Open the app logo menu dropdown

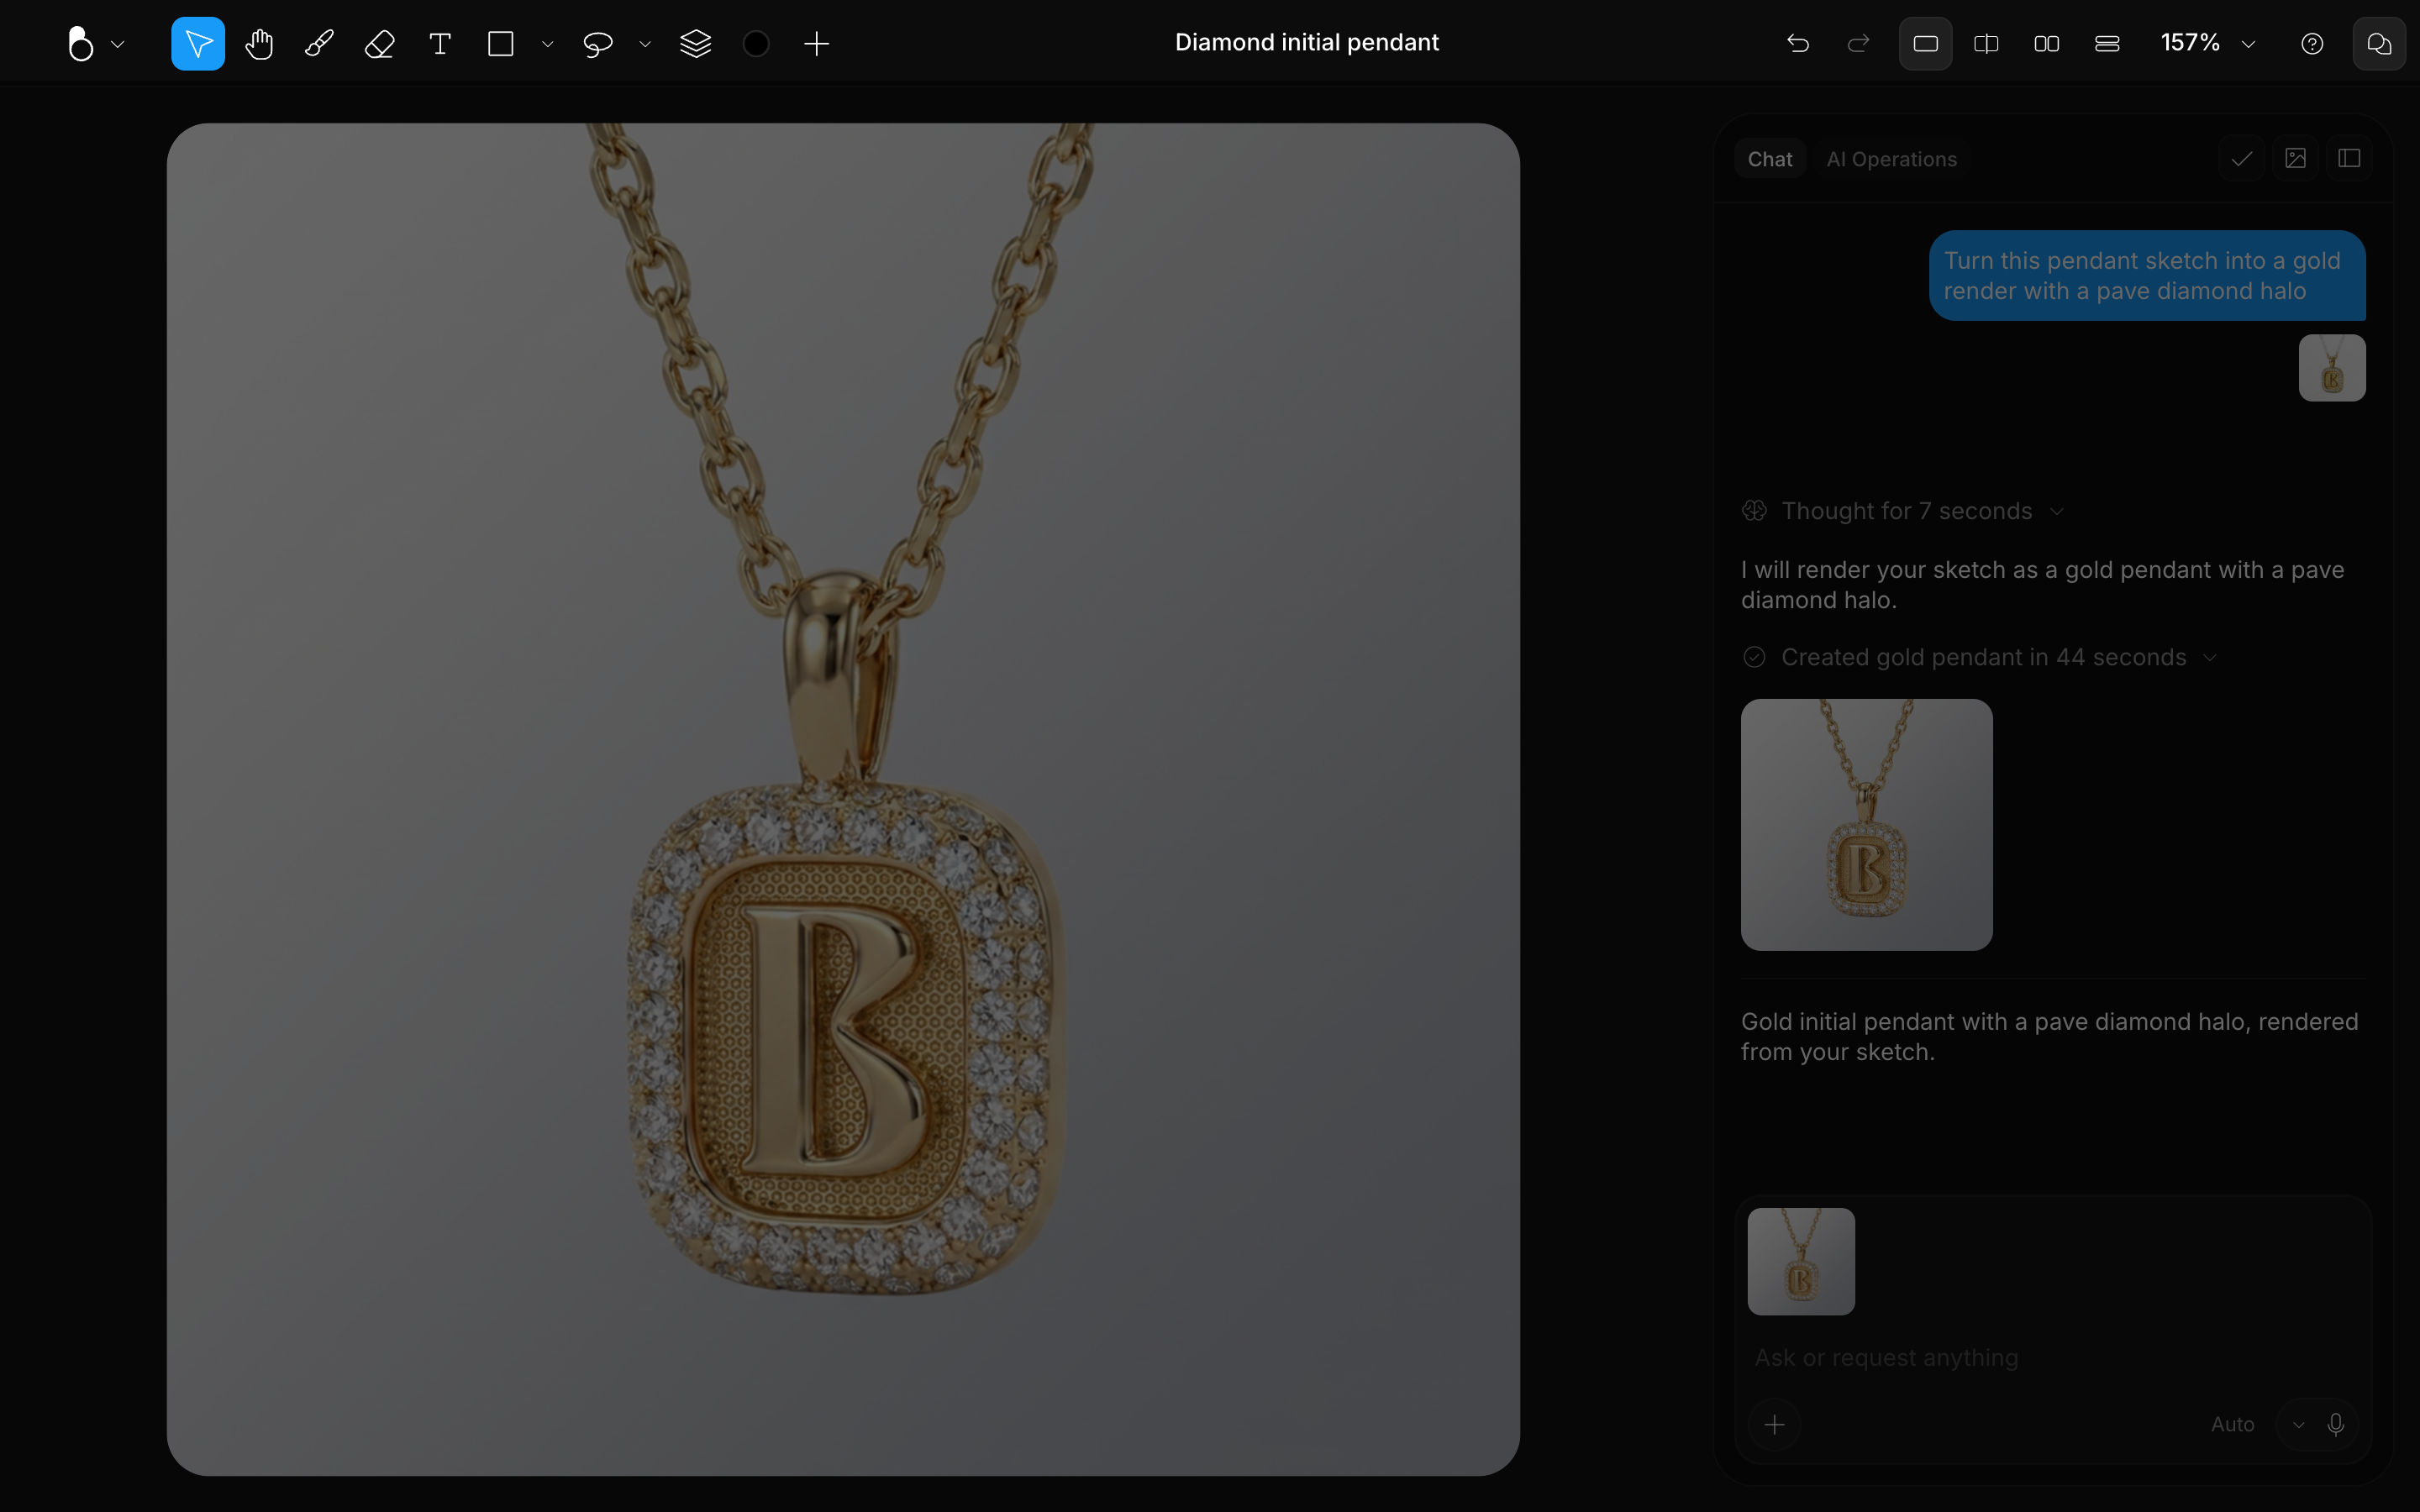coord(95,43)
